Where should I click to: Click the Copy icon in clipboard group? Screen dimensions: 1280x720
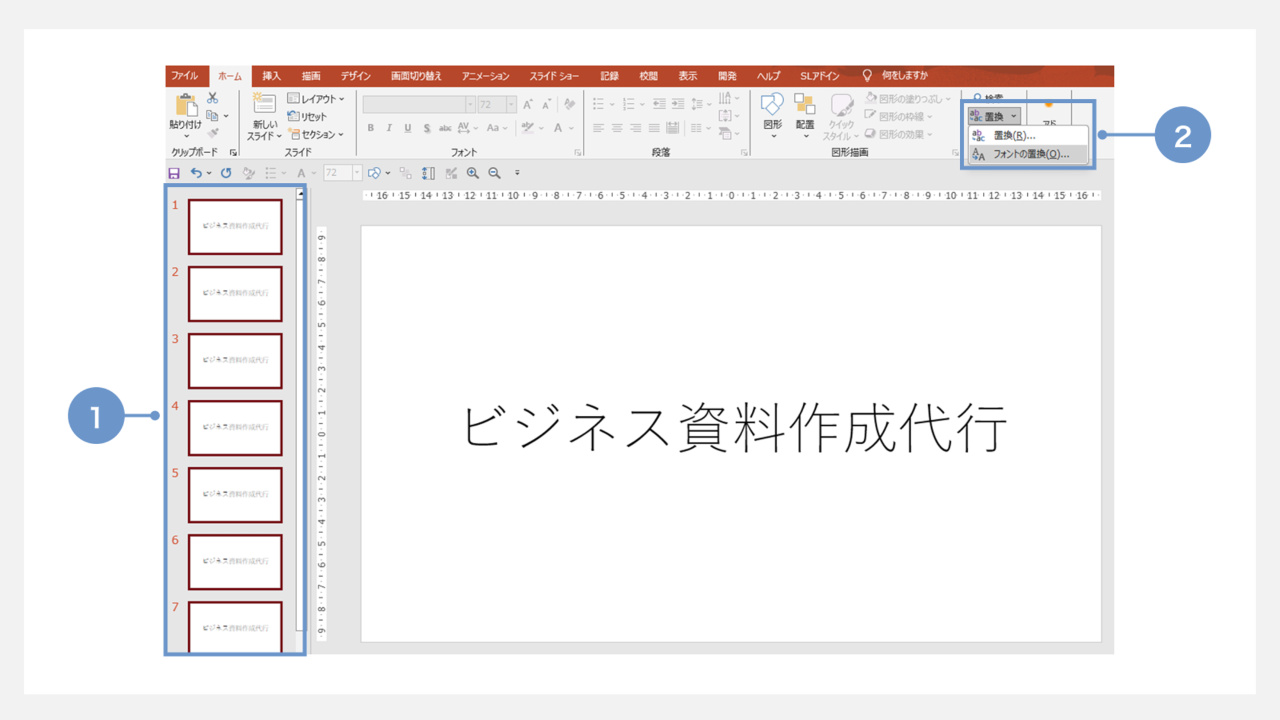pyautogui.click(x=212, y=116)
